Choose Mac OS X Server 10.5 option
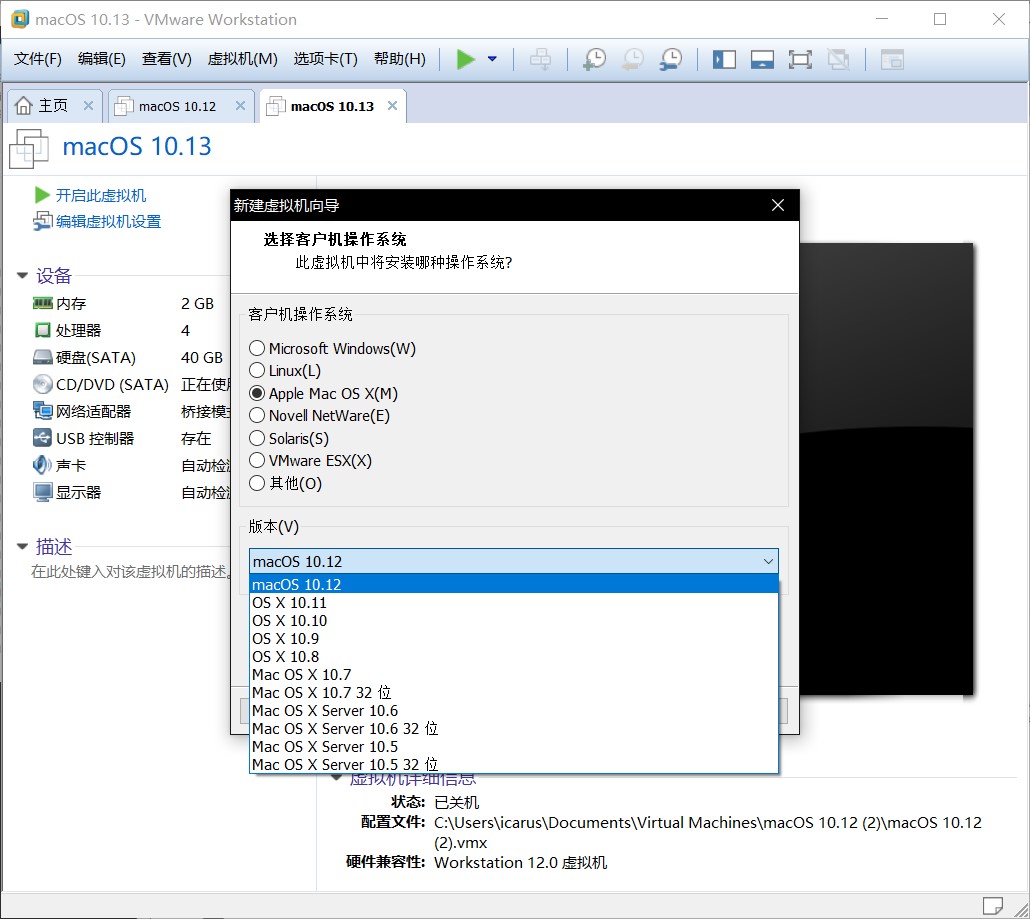Screen dimensions: 1030x919 coord(514,746)
